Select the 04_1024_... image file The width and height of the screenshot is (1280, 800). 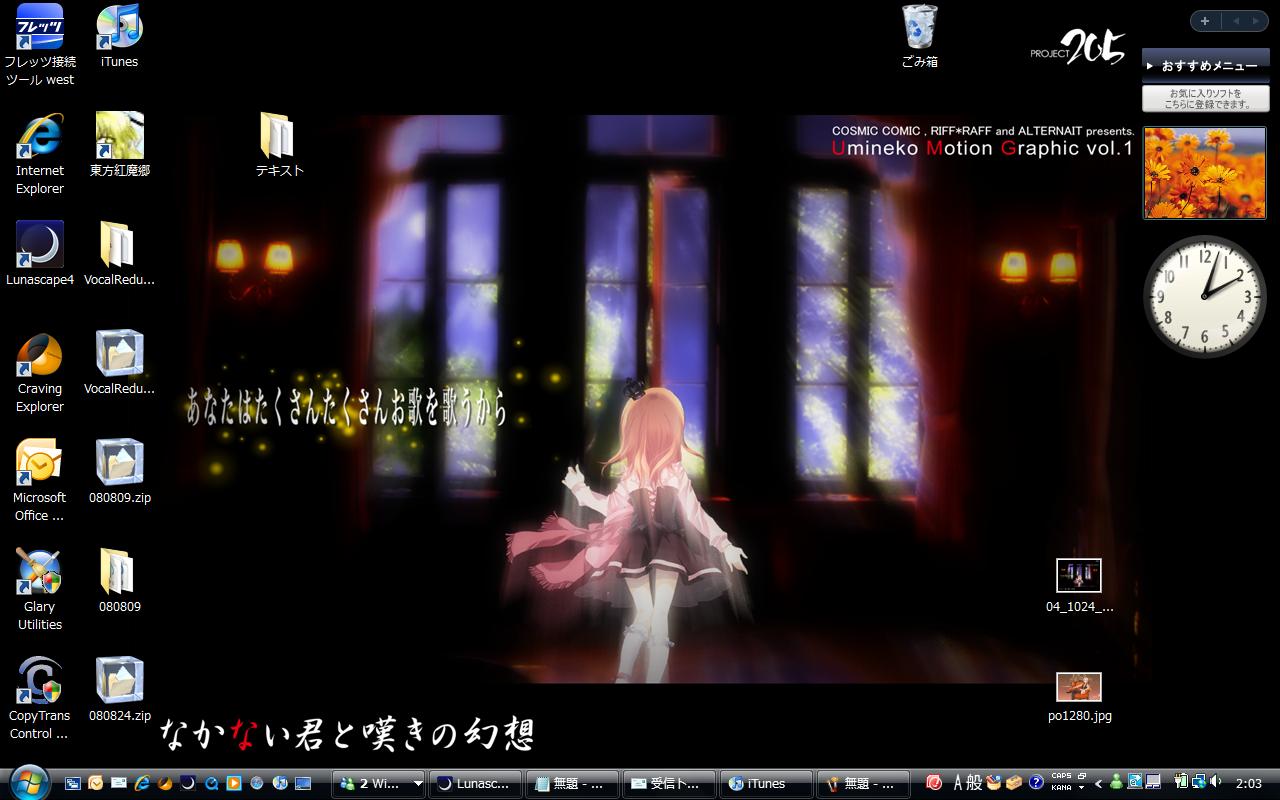[1079, 586]
